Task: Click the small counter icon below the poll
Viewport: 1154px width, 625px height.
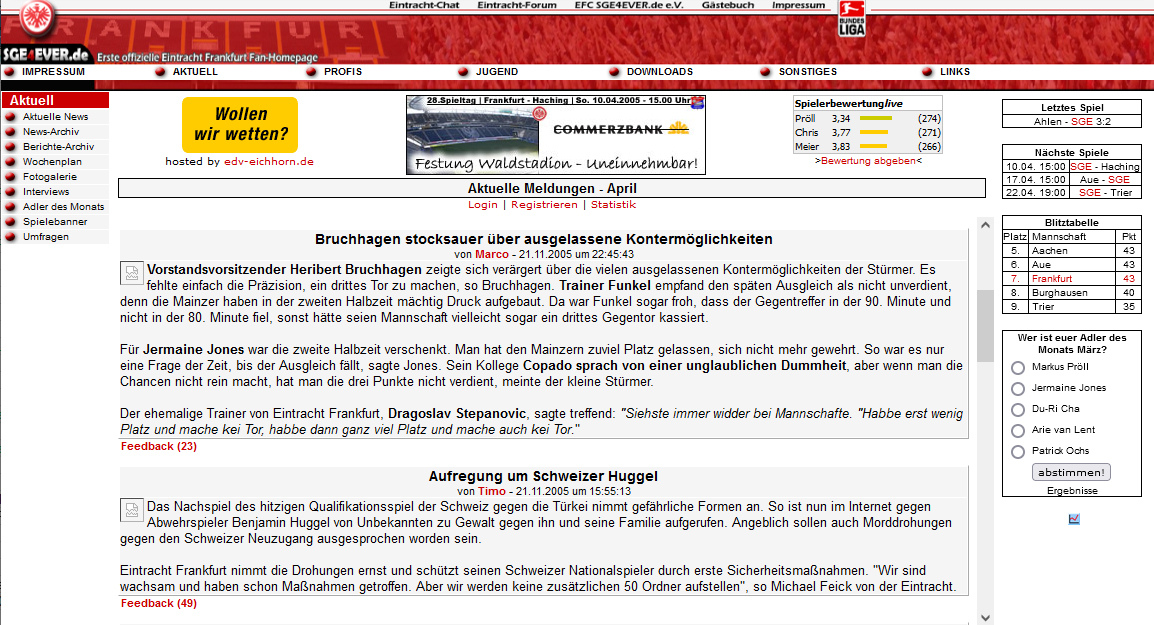Action: (1074, 519)
